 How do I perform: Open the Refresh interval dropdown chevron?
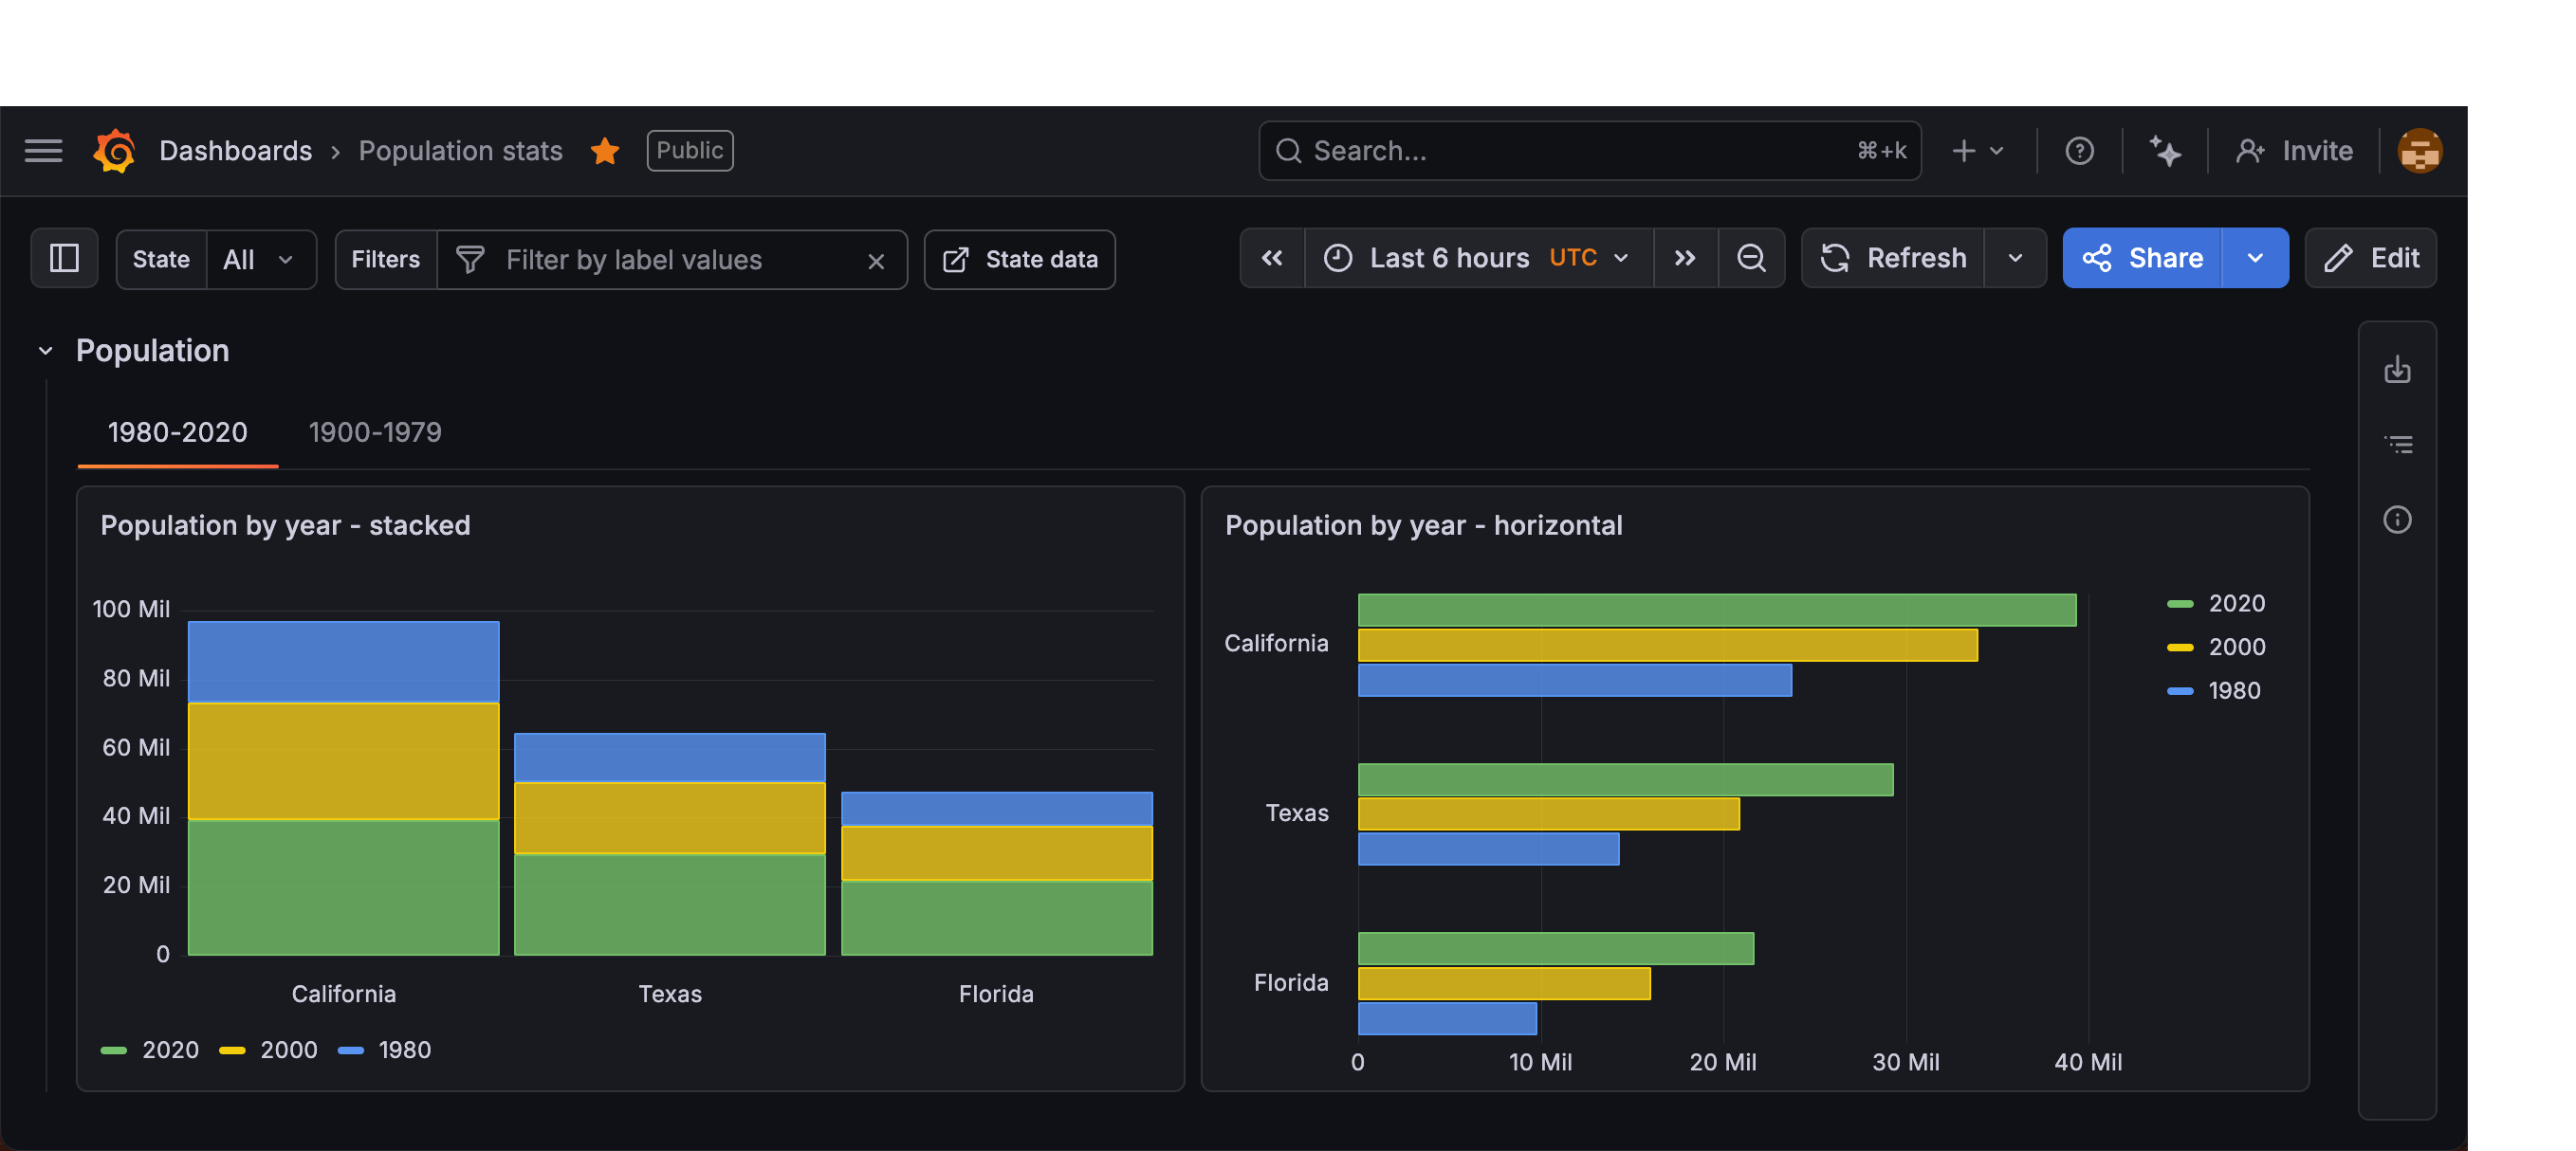tap(2015, 257)
